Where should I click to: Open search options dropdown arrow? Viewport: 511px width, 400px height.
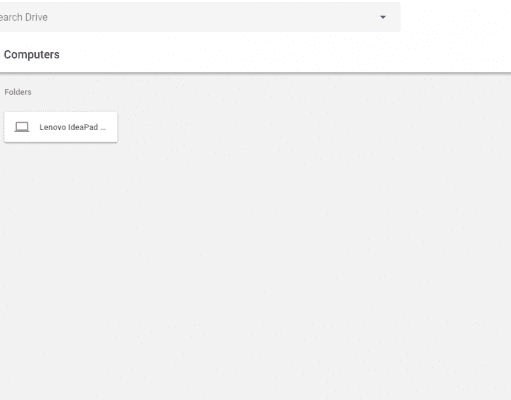point(383,17)
